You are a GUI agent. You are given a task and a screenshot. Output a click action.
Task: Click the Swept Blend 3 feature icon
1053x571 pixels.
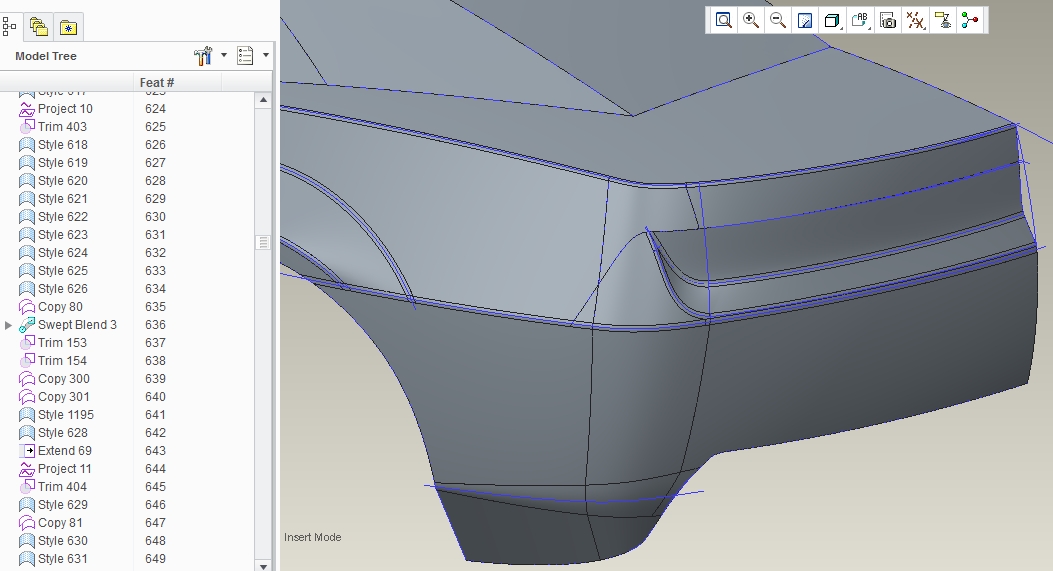point(27,325)
